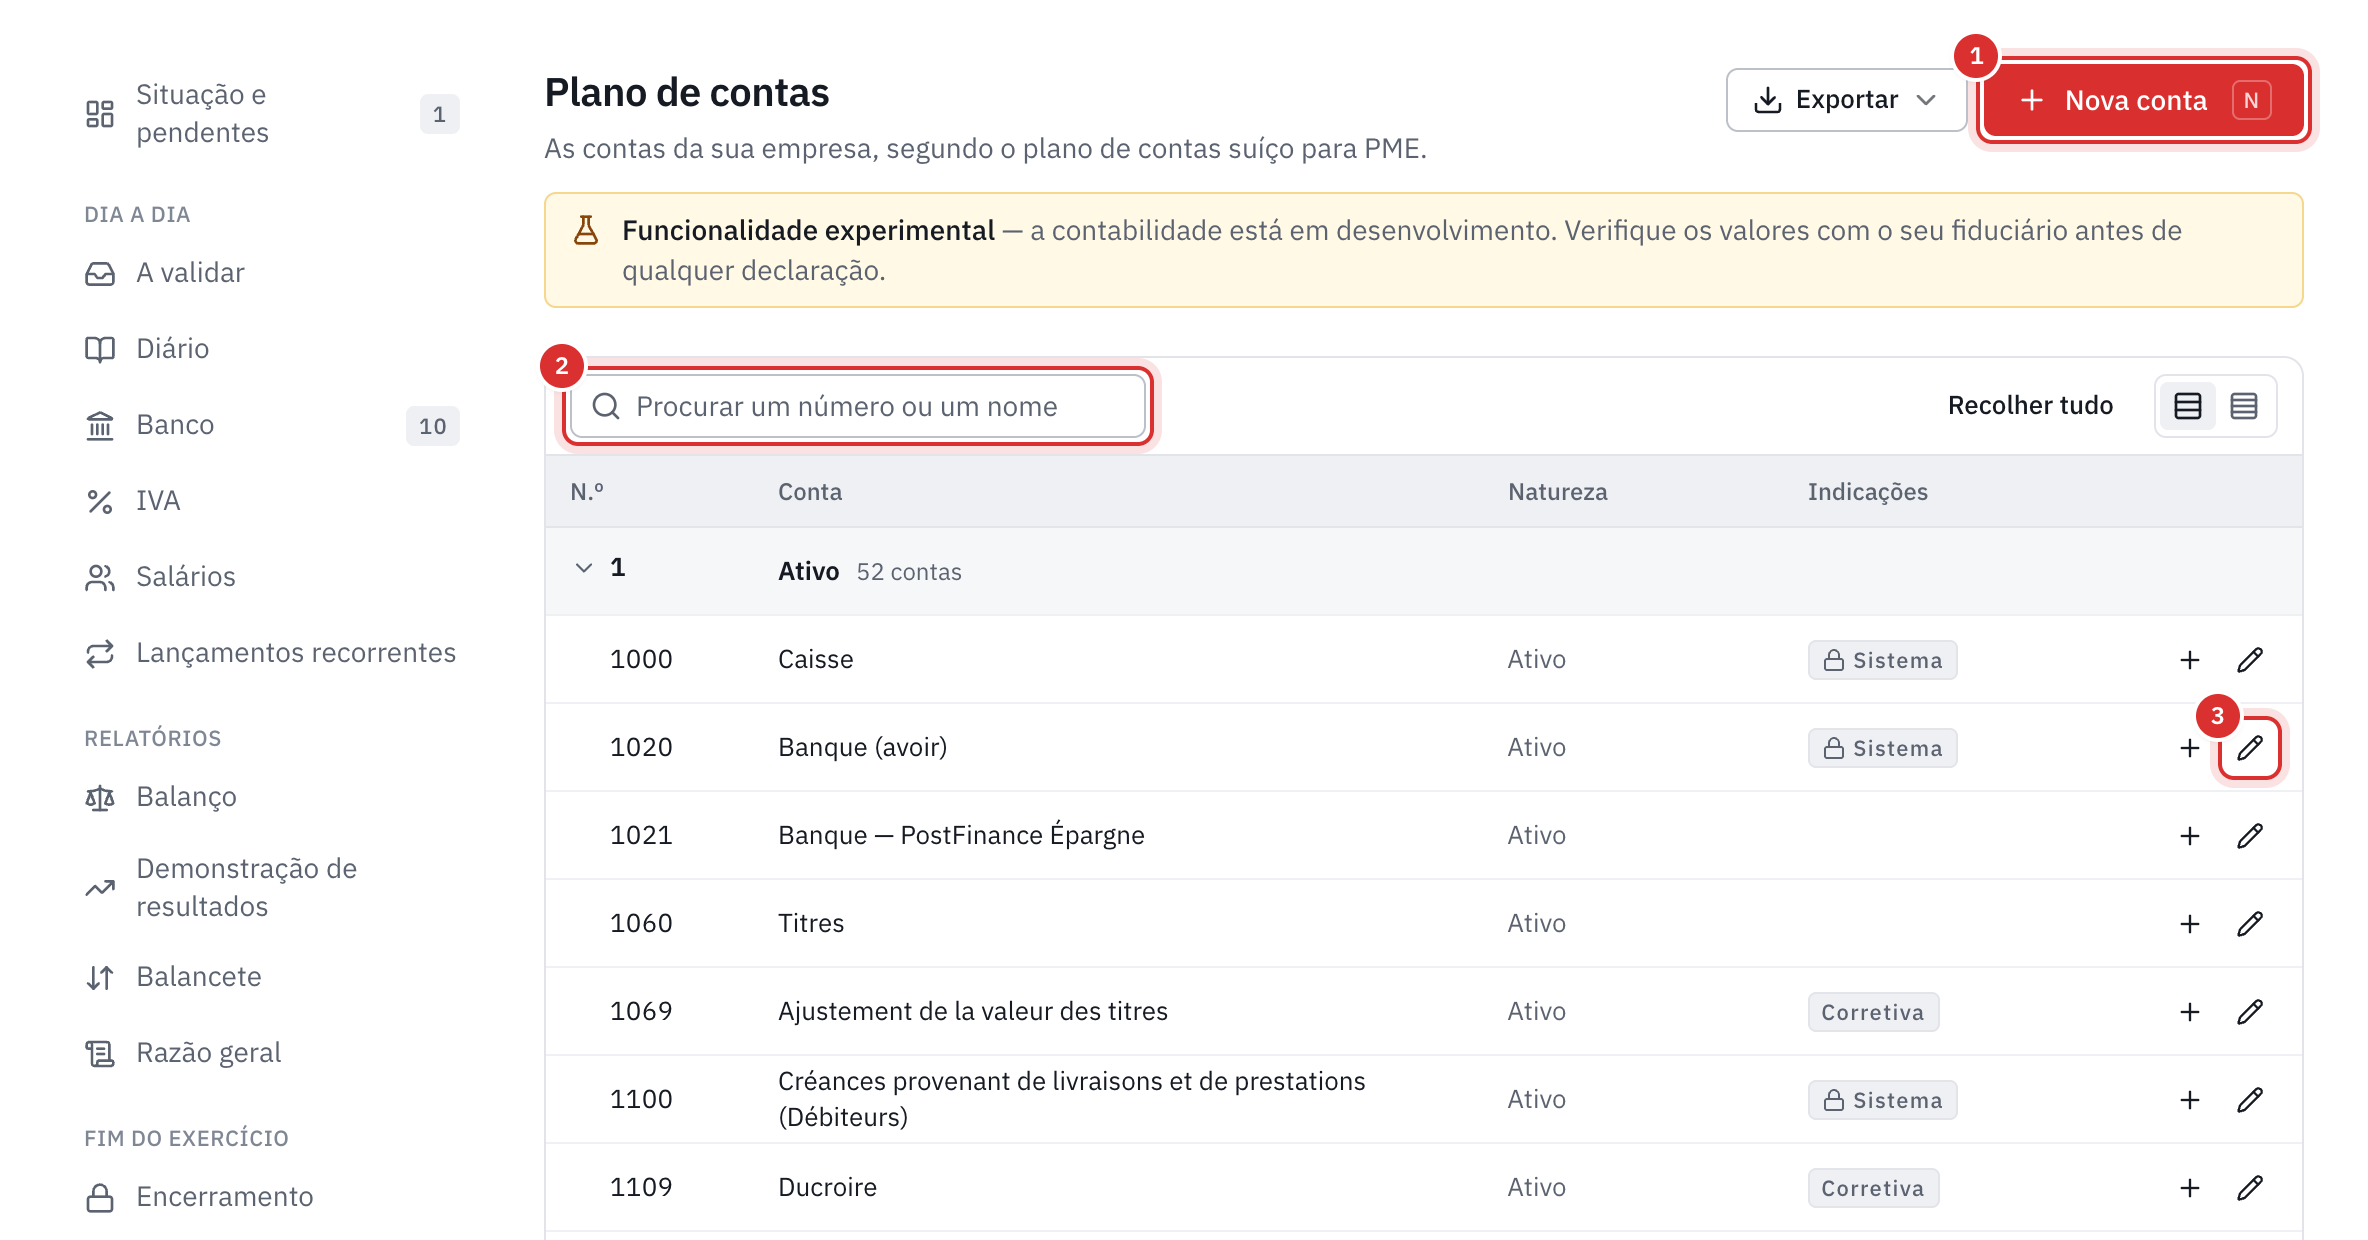This screenshot has height=1240, width=2368.
Task: Click the plus icon for 1021 PostFinance Épargne
Action: click(x=2190, y=836)
